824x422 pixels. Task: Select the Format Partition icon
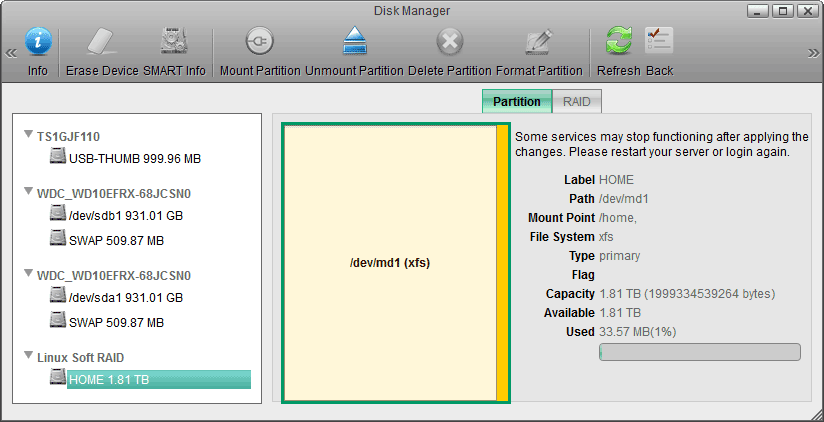click(x=538, y=42)
